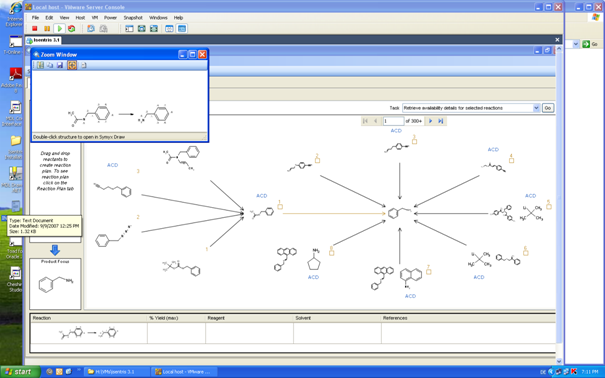This screenshot has width=605, height=378.
Task: Tick the orange checkbox beside reaction 3
Action: (x=414, y=142)
